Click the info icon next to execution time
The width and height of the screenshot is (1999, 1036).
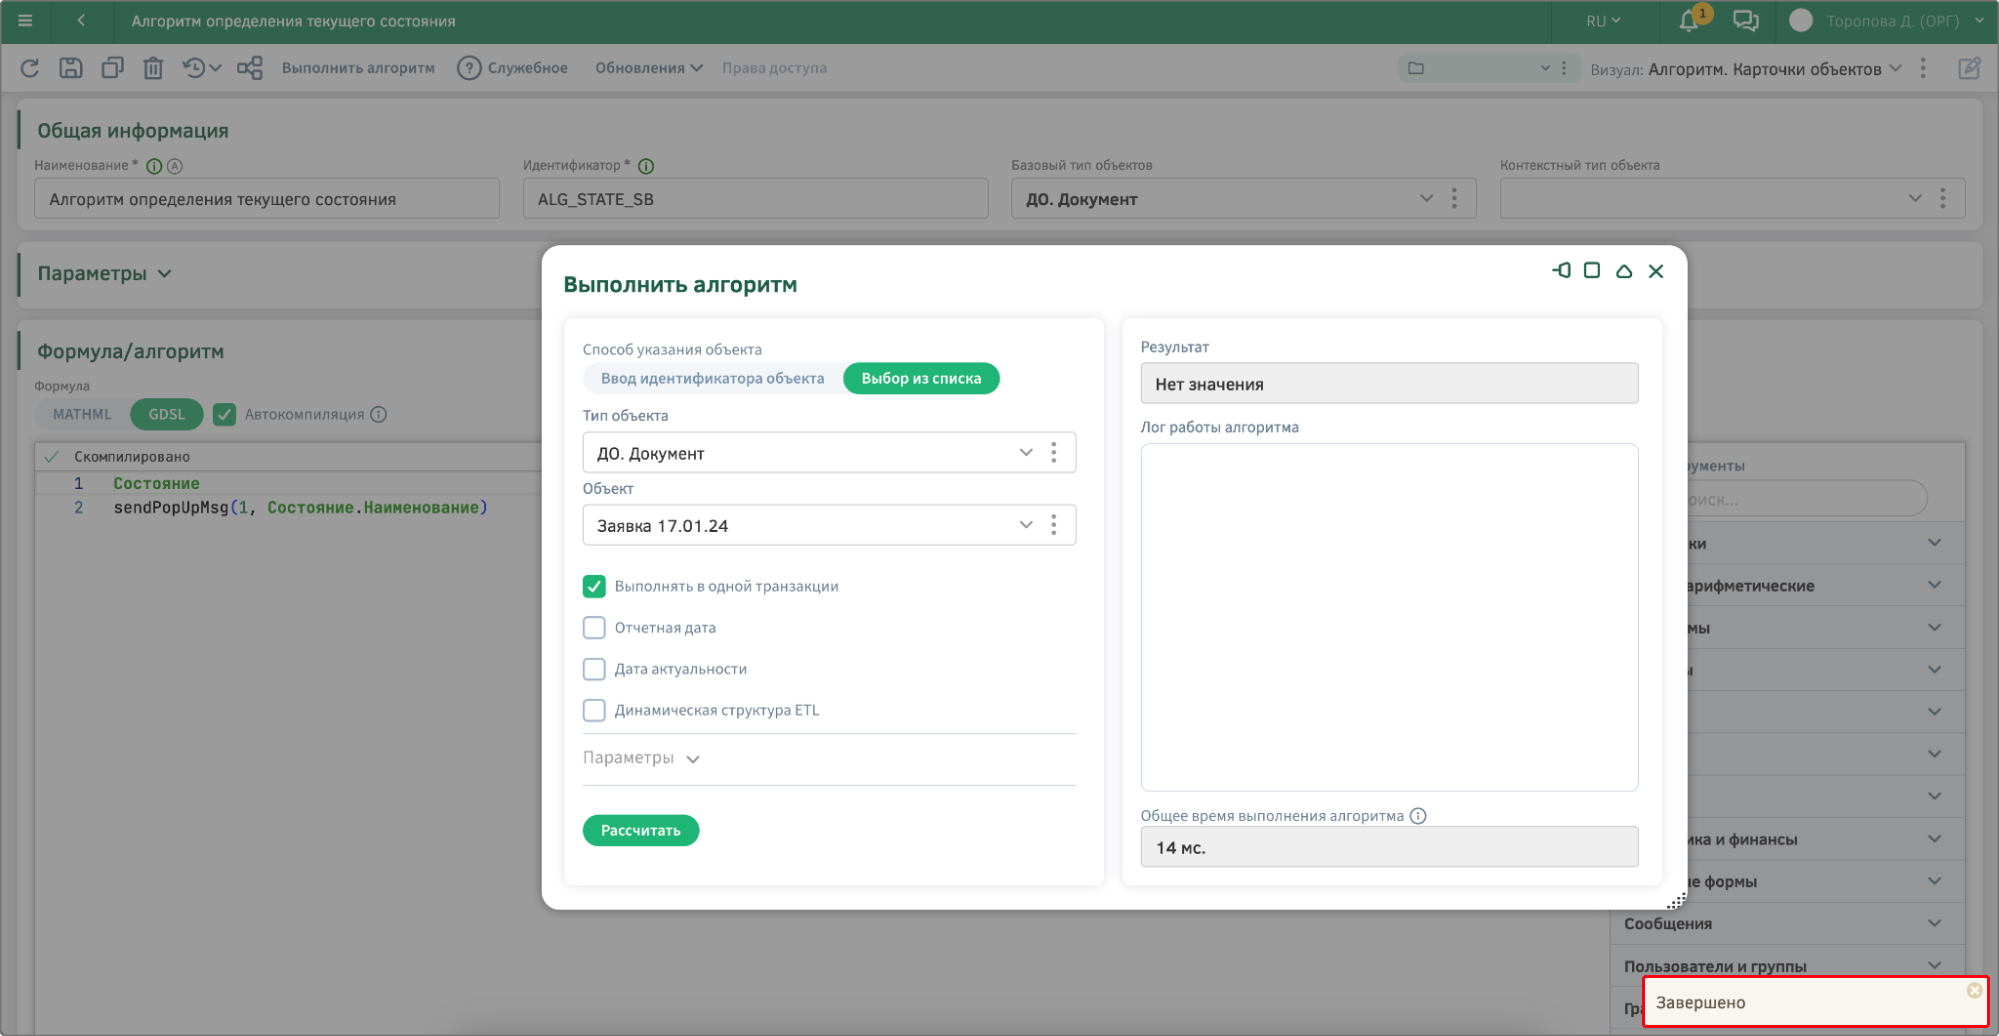(1418, 816)
